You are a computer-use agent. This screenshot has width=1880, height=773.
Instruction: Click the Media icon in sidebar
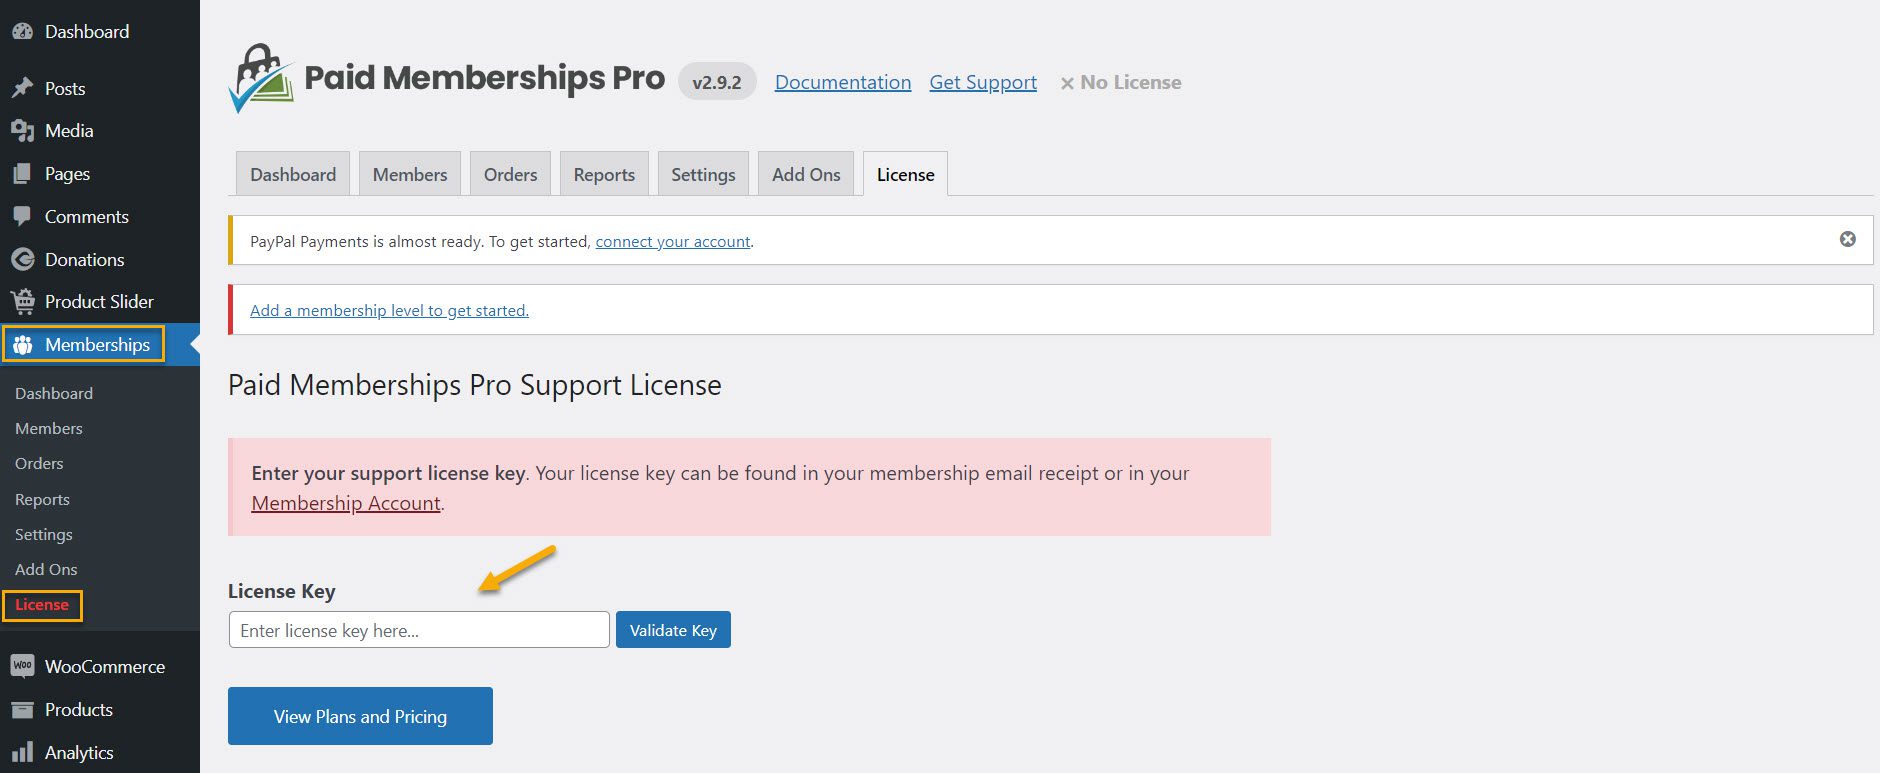[22, 131]
